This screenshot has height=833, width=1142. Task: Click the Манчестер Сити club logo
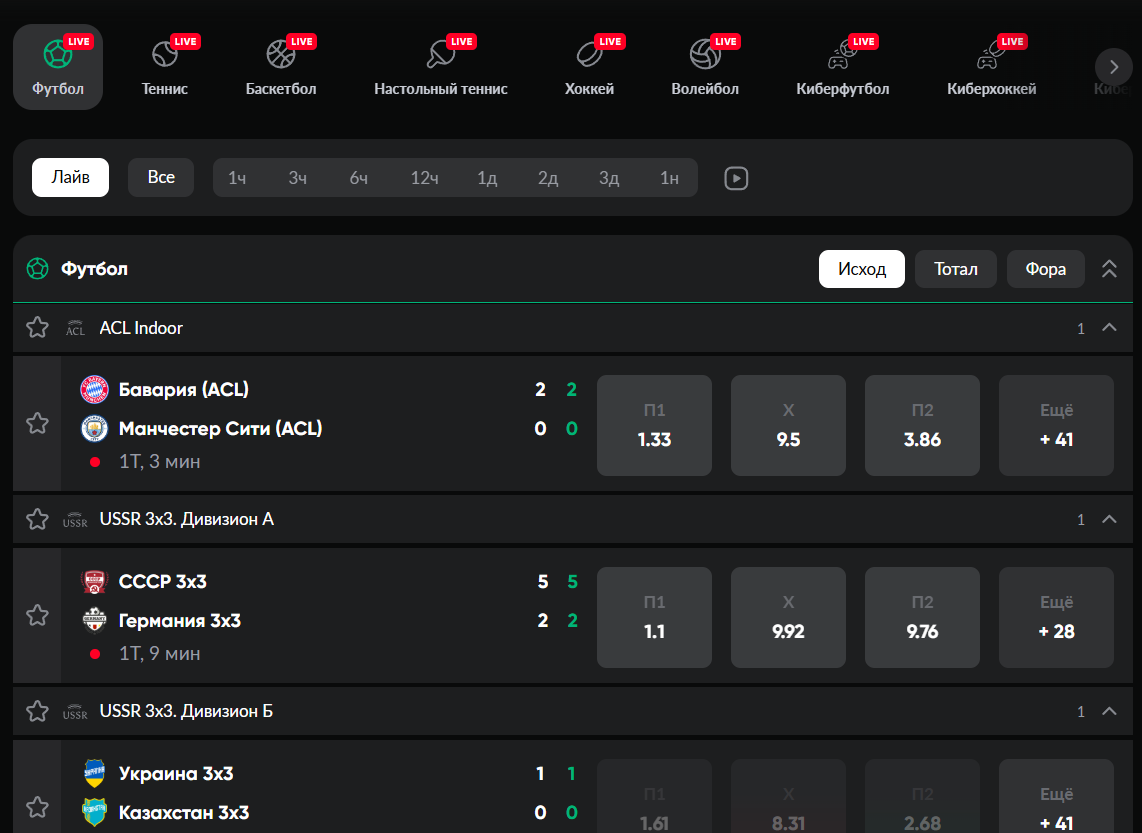coord(94,429)
